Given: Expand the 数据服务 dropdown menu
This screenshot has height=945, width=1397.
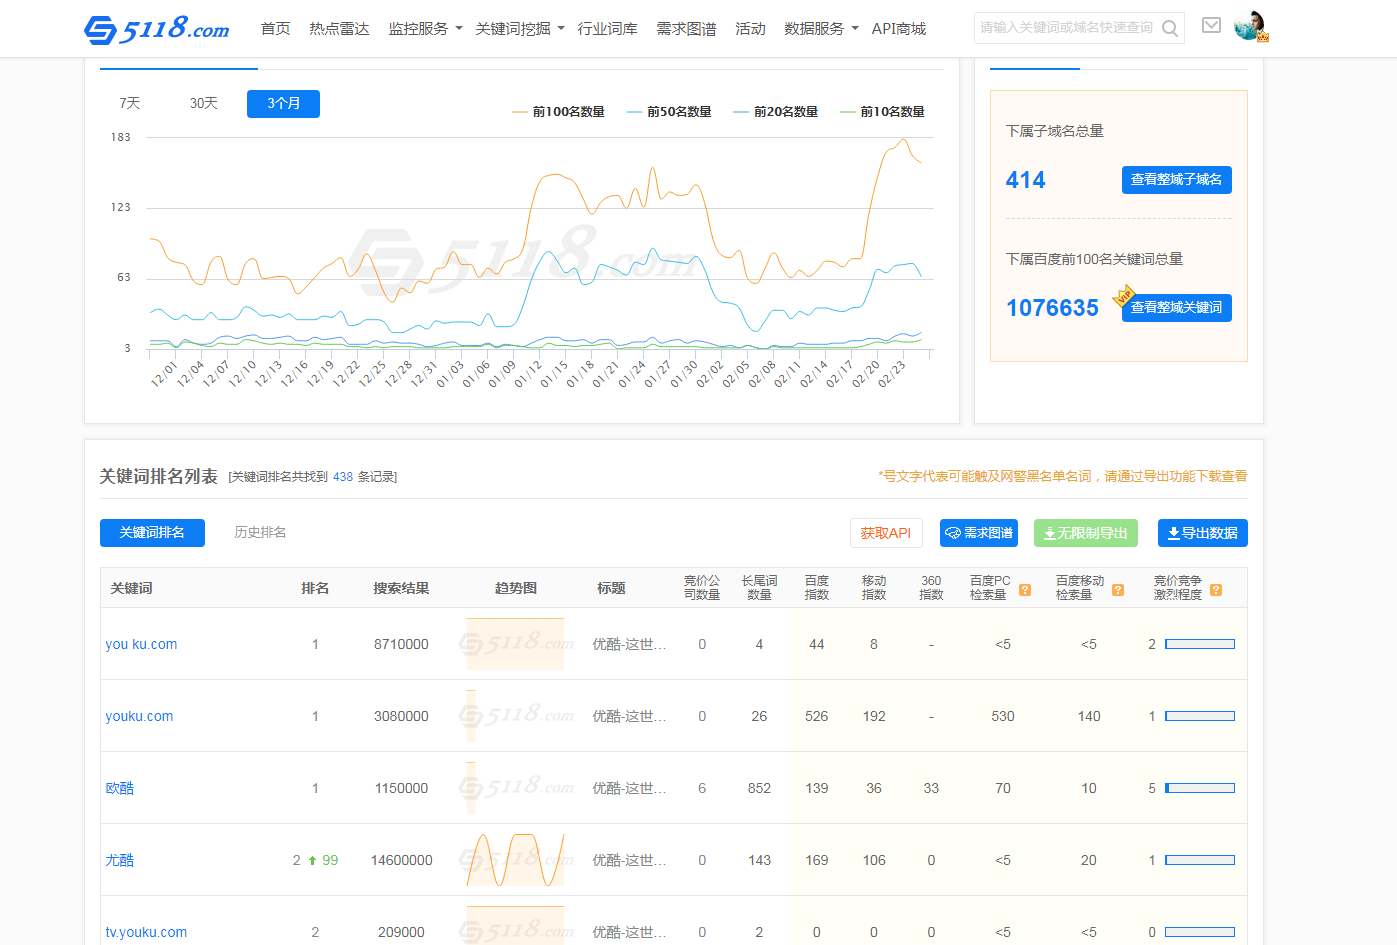Looking at the screenshot, I should click(x=821, y=29).
